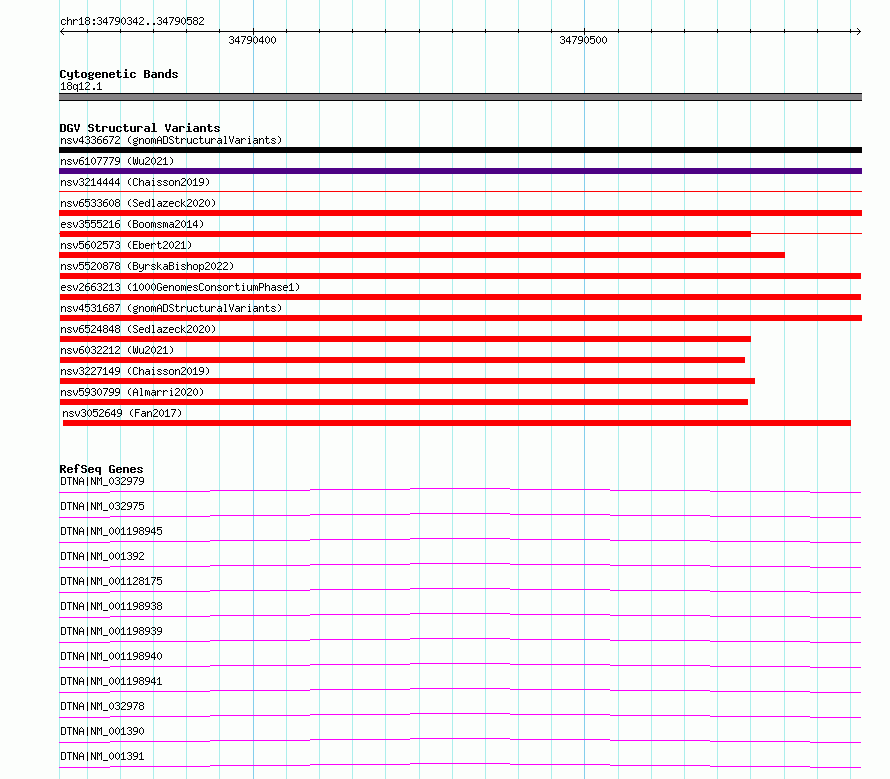Screen dimensions: 890x779
Task: Open variant nsv6107779 (Wu2021) label
Action: click(117, 161)
